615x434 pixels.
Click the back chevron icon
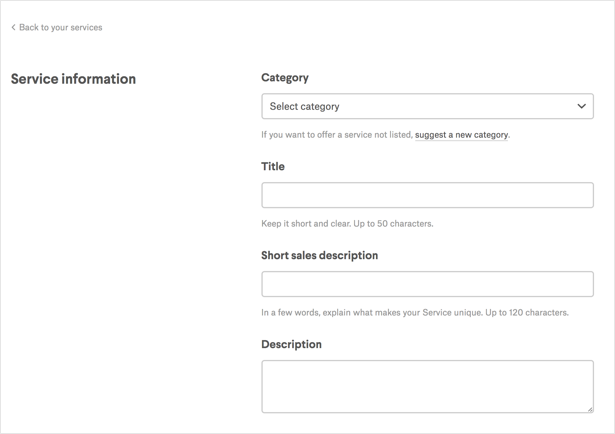[x=13, y=28]
